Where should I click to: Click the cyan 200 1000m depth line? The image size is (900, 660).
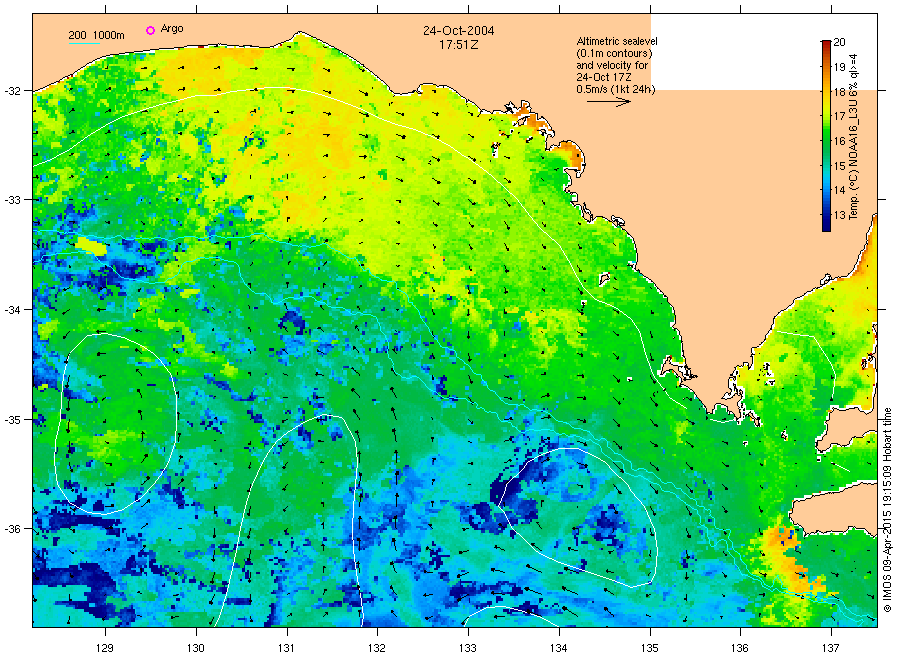click(84, 43)
